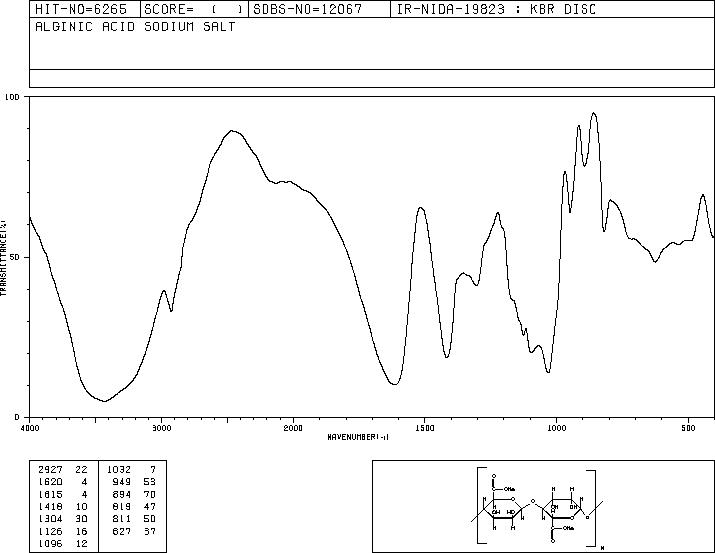Select the "1418" peak table entry
The width and height of the screenshot is (715, 553).
(x=50, y=506)
